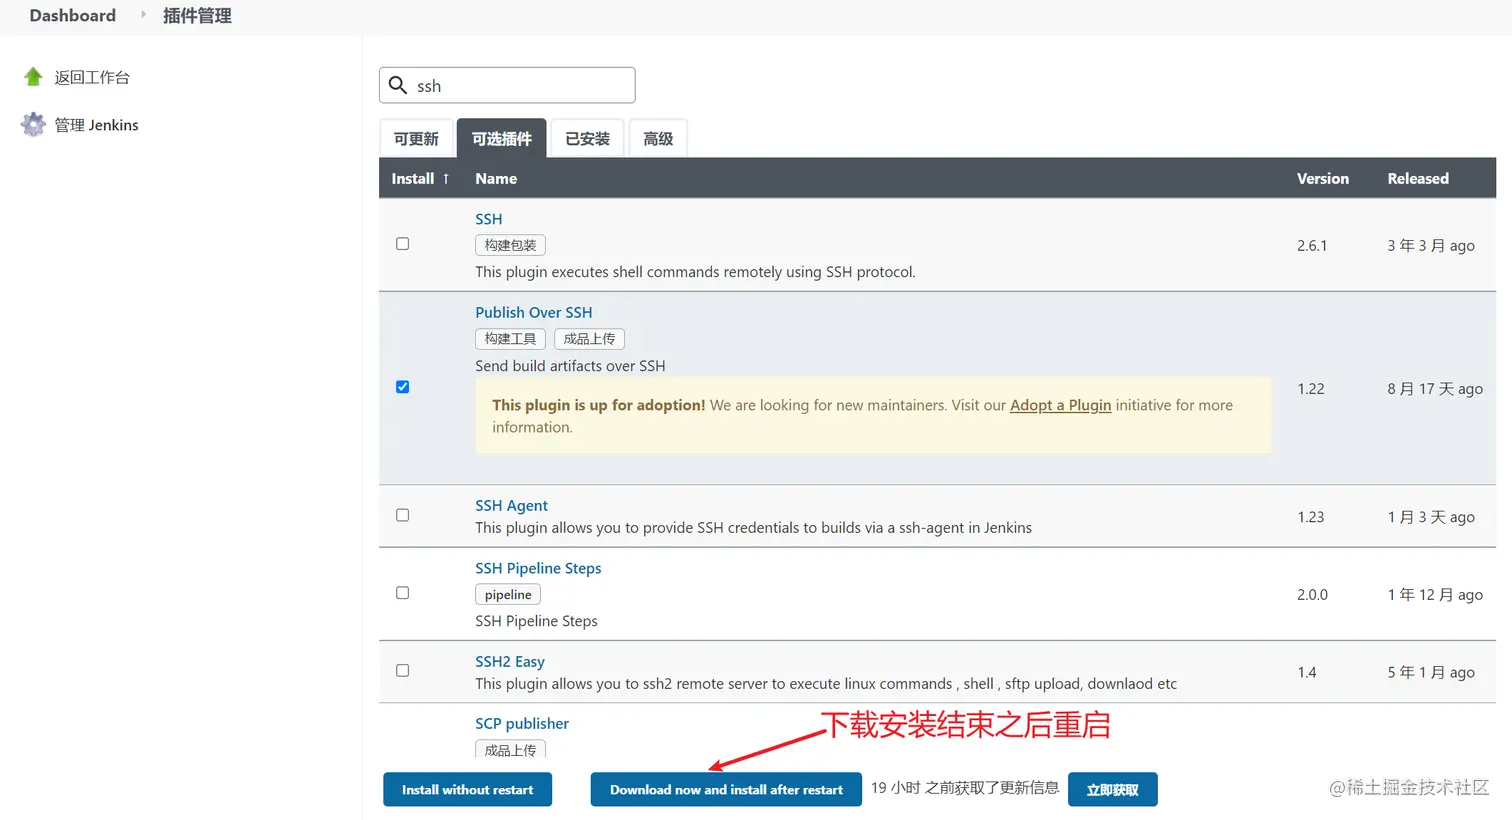The image size is (1512, 820).
Task: Click the 立即获取 button
Action: tap(1112, 790)
